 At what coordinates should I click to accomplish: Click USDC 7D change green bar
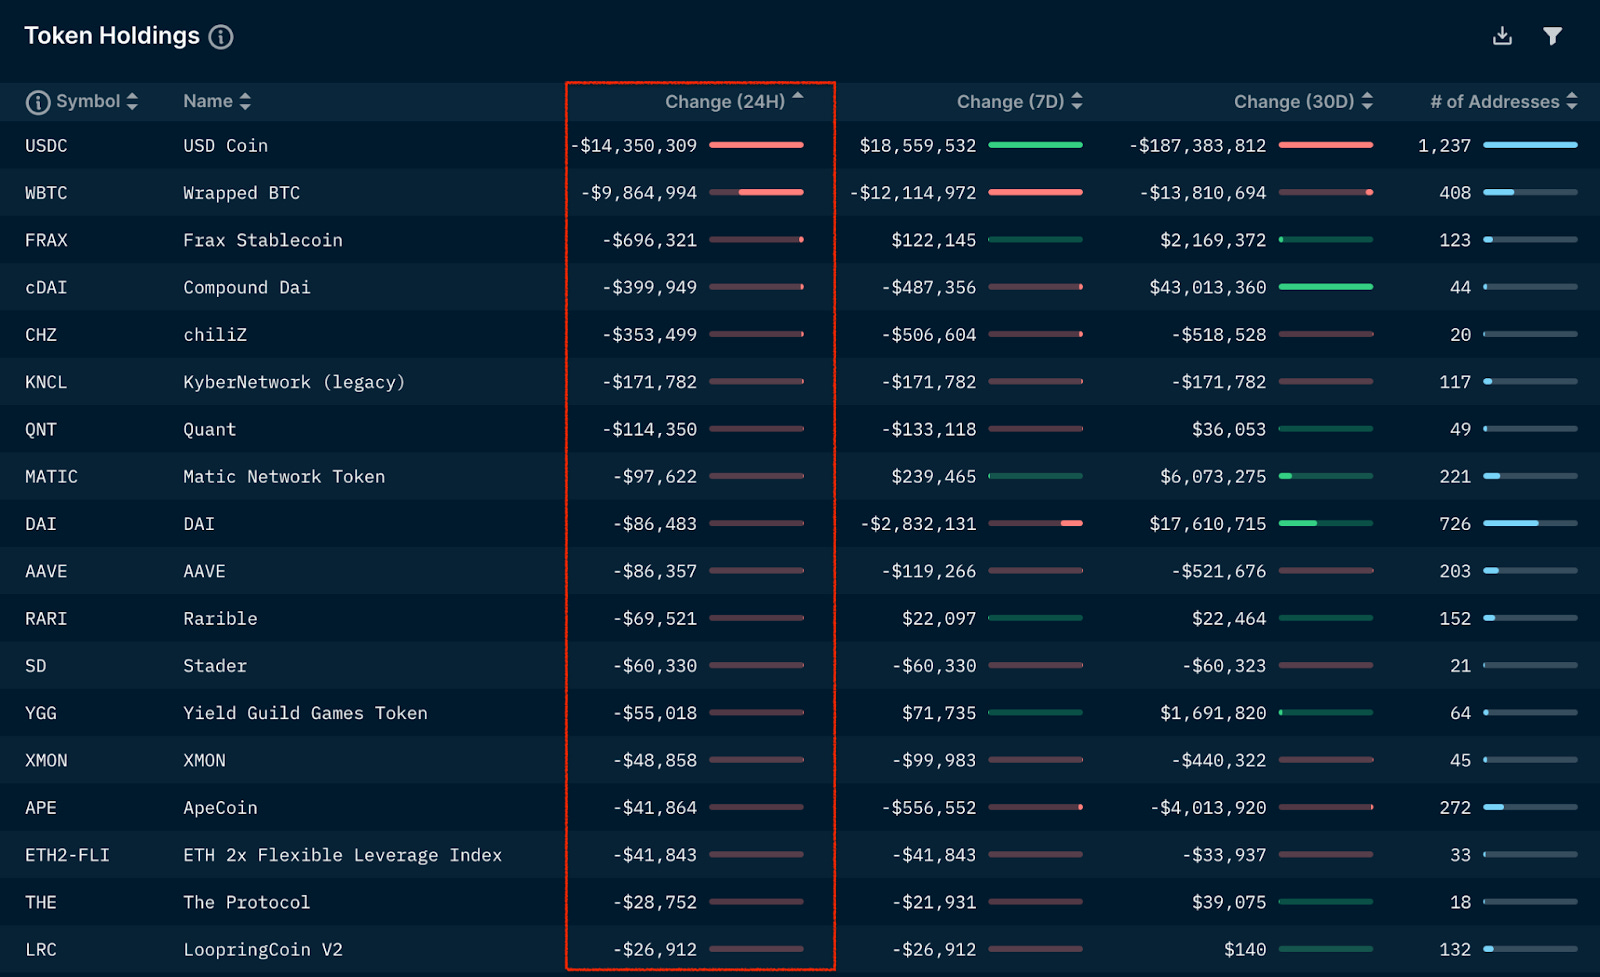click(1036, 145)
